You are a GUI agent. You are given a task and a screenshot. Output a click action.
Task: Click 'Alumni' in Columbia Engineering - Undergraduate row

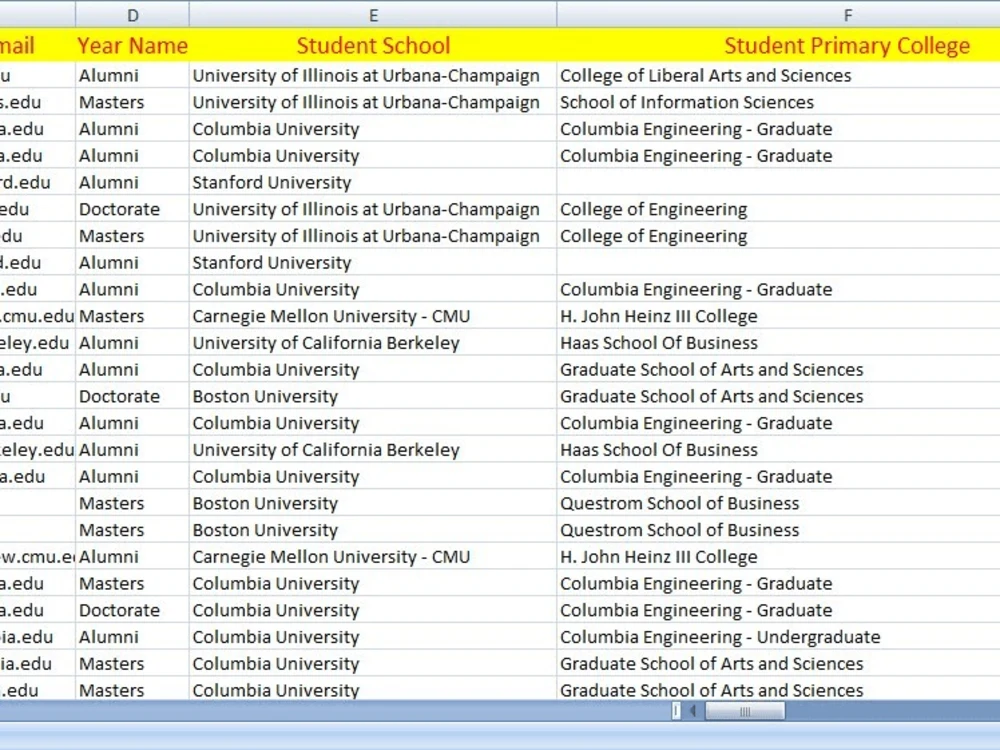(x=133, y=636)
